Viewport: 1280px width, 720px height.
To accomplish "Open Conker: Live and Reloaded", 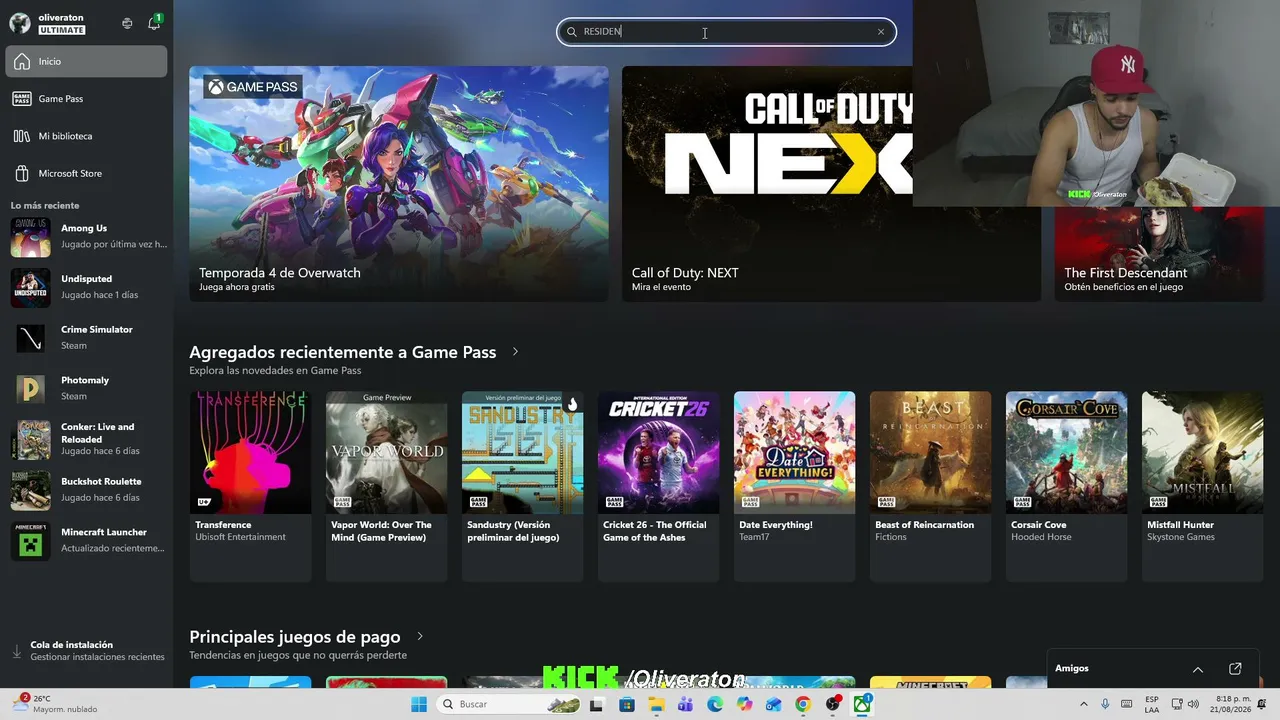I will pyautogui.click(x=88, y=439).
